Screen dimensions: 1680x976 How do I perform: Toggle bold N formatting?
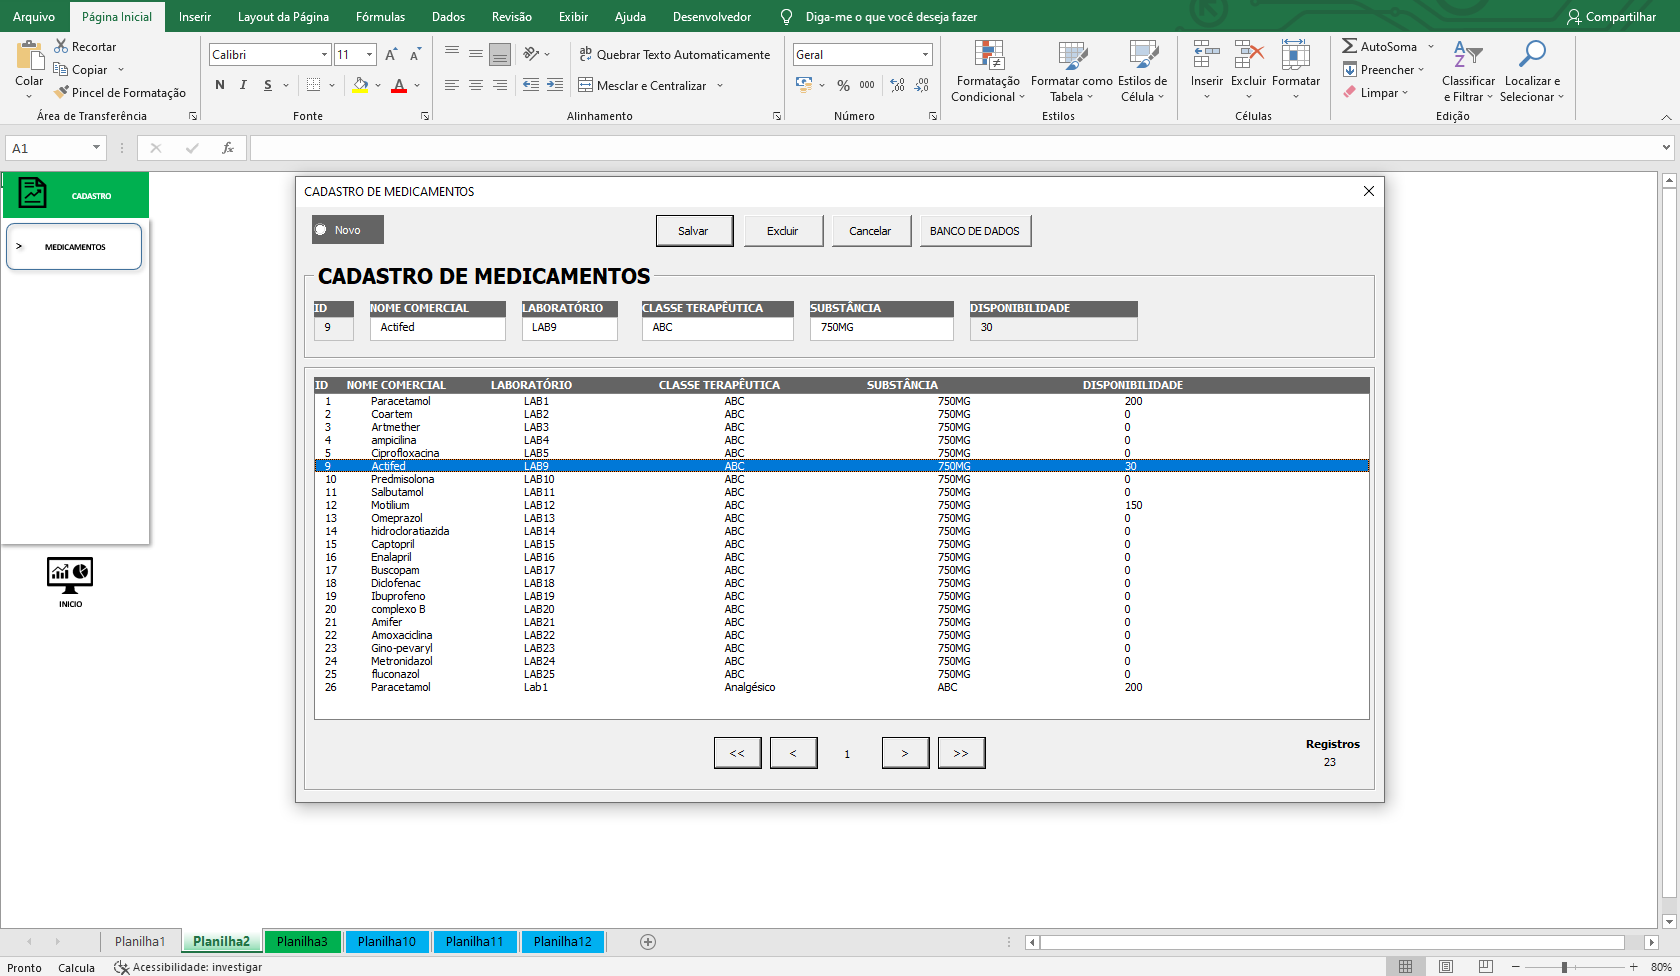pyautogui.click(x=220, y=85)
